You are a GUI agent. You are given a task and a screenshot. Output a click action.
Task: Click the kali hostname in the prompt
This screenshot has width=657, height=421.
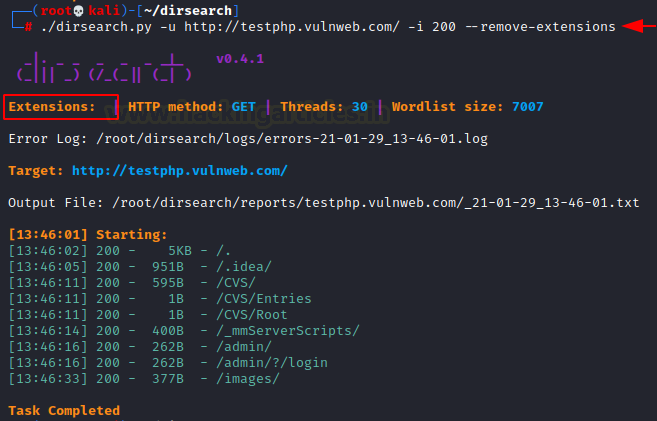[x=104, y=11]
